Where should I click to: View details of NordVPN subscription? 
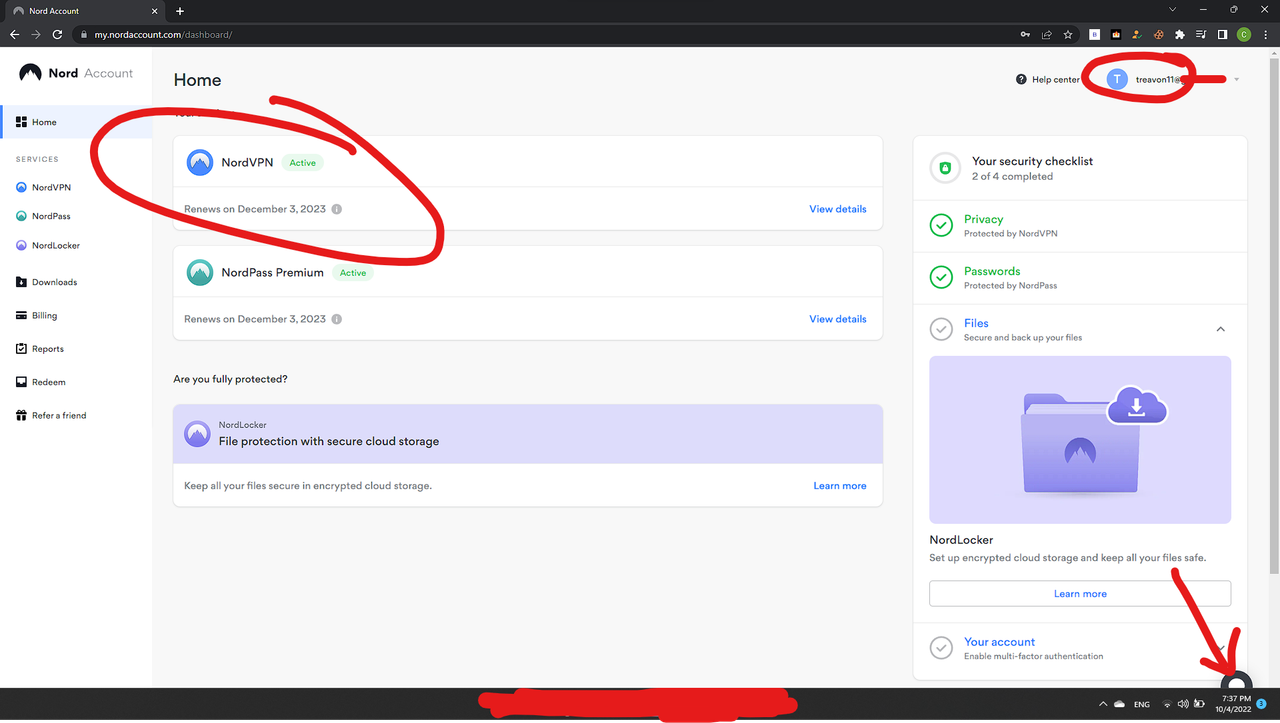pos(837,209)
